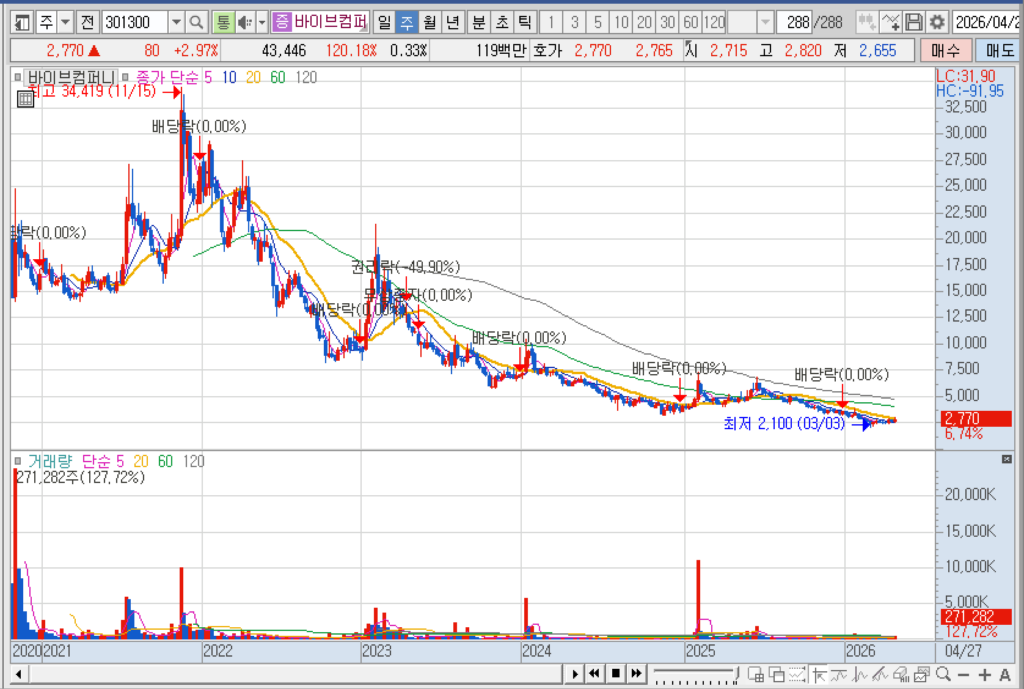Switch to second 초 chart period
This screenshot has width=1024, height=689.
coord(502,22)
